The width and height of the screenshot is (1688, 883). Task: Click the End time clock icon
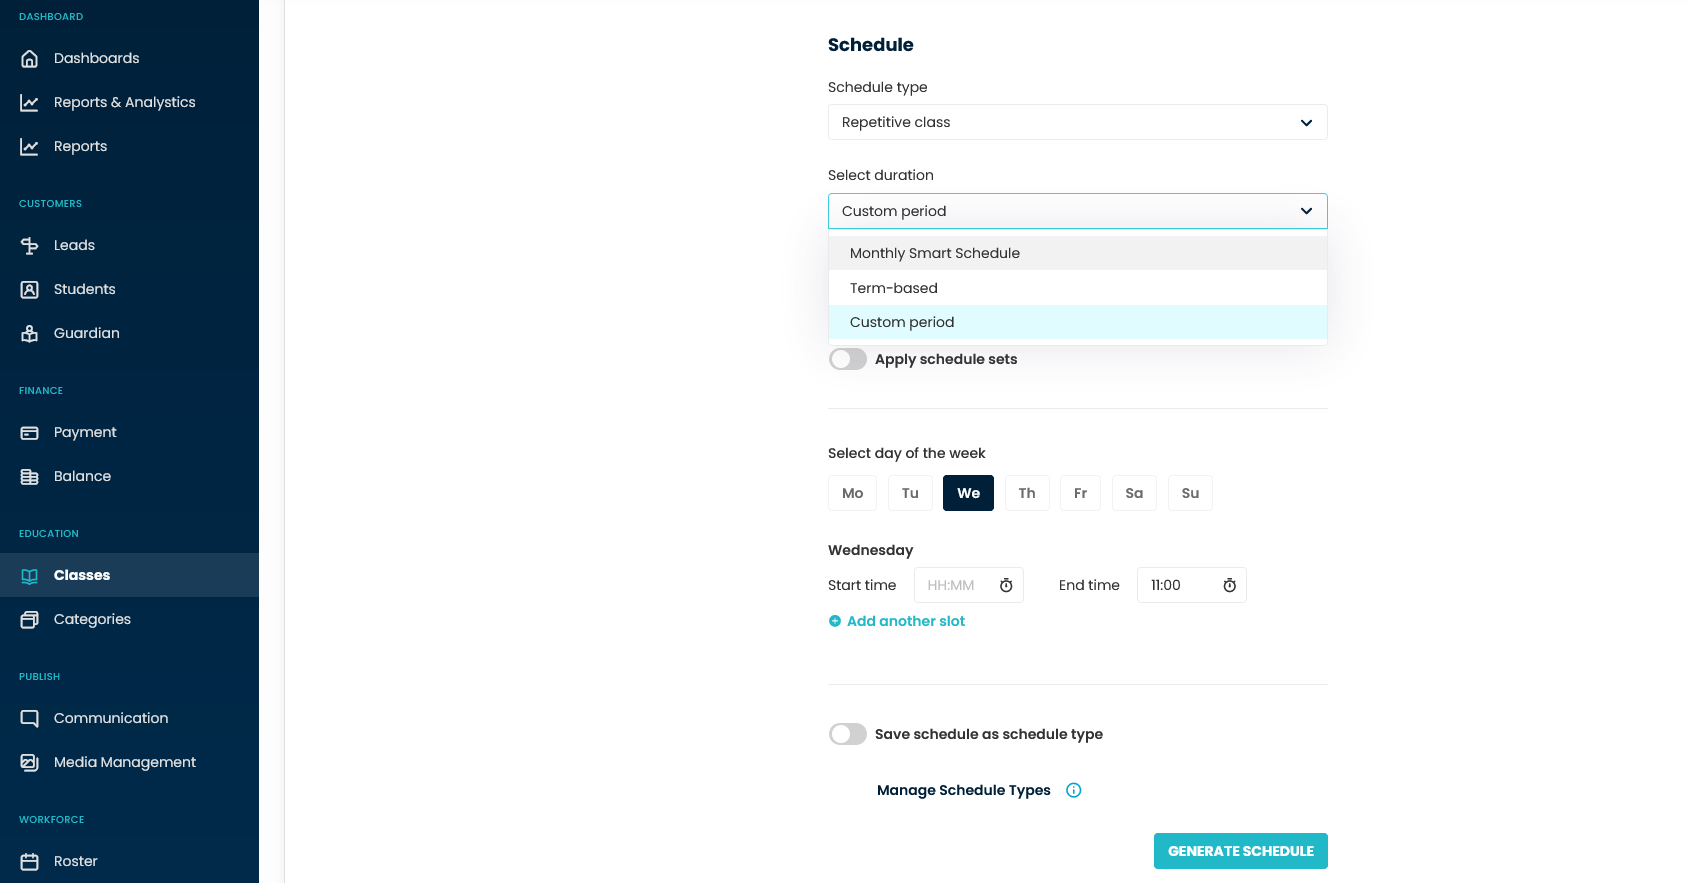1230,585
